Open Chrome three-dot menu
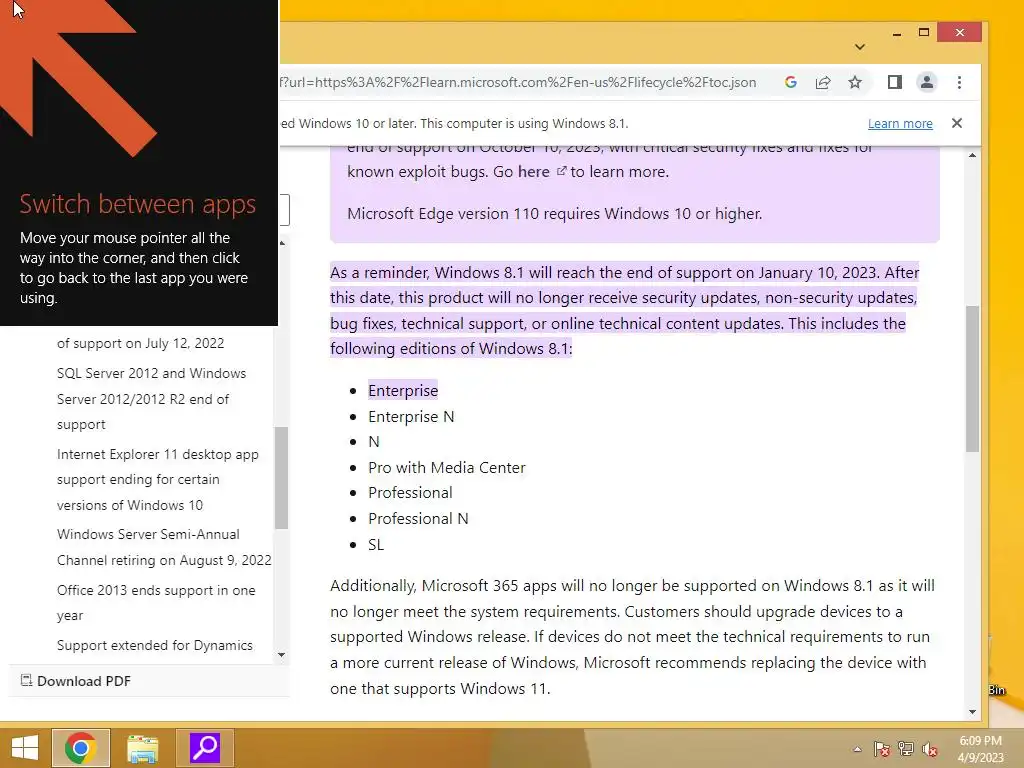The image size is (1024, 768). [x=959, y=82]
